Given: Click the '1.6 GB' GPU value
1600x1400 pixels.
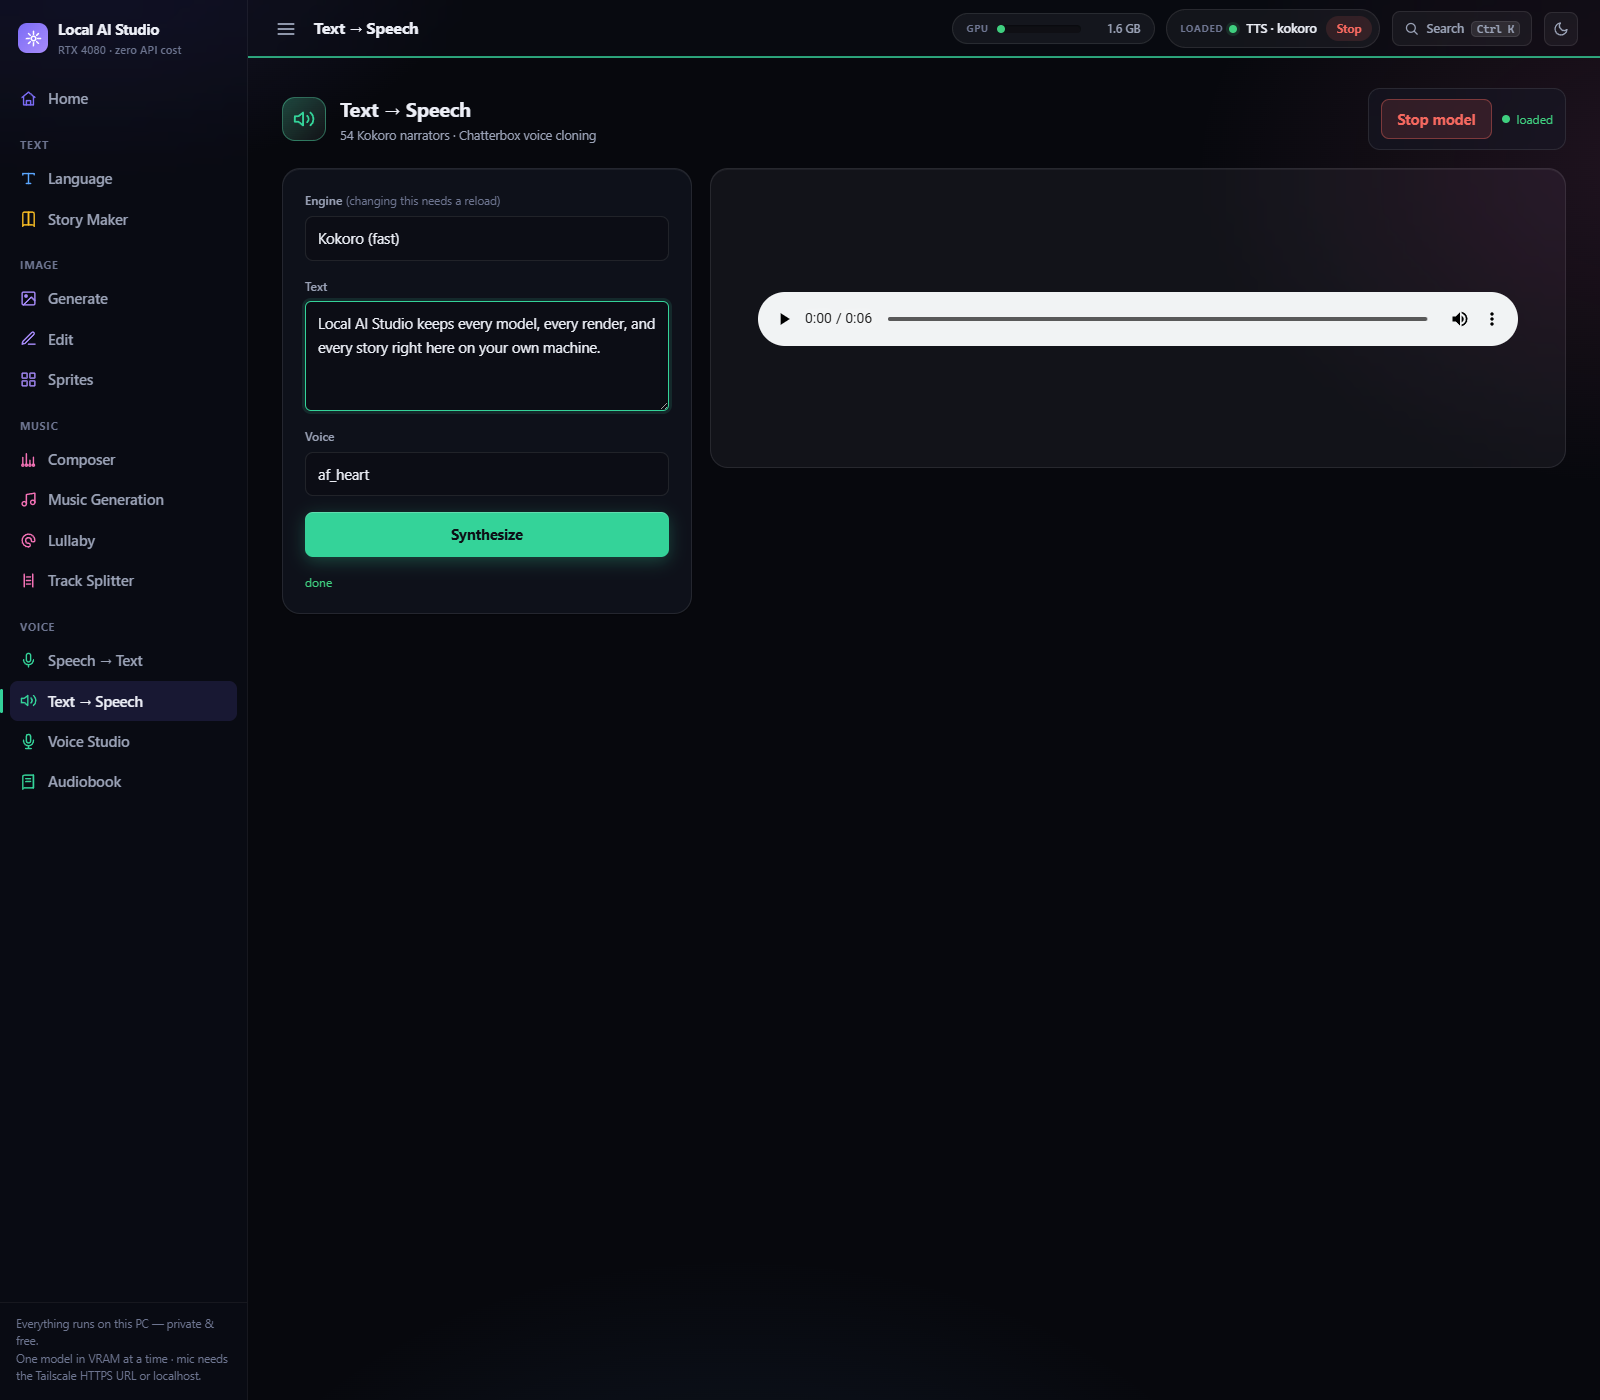Looking at the screenshot, I should 1124,29.
